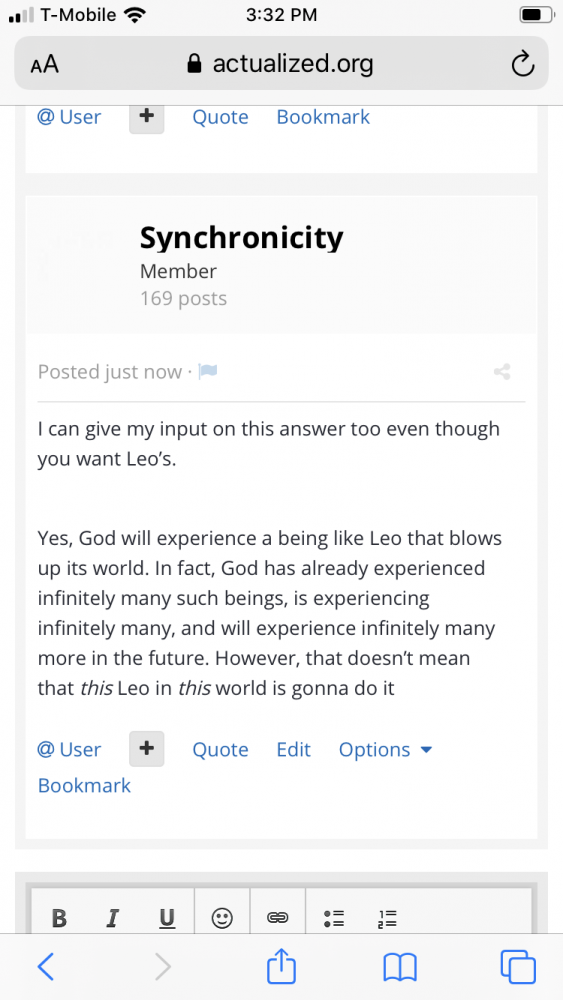Tap the actualized.org address bar

click(281, 63)
